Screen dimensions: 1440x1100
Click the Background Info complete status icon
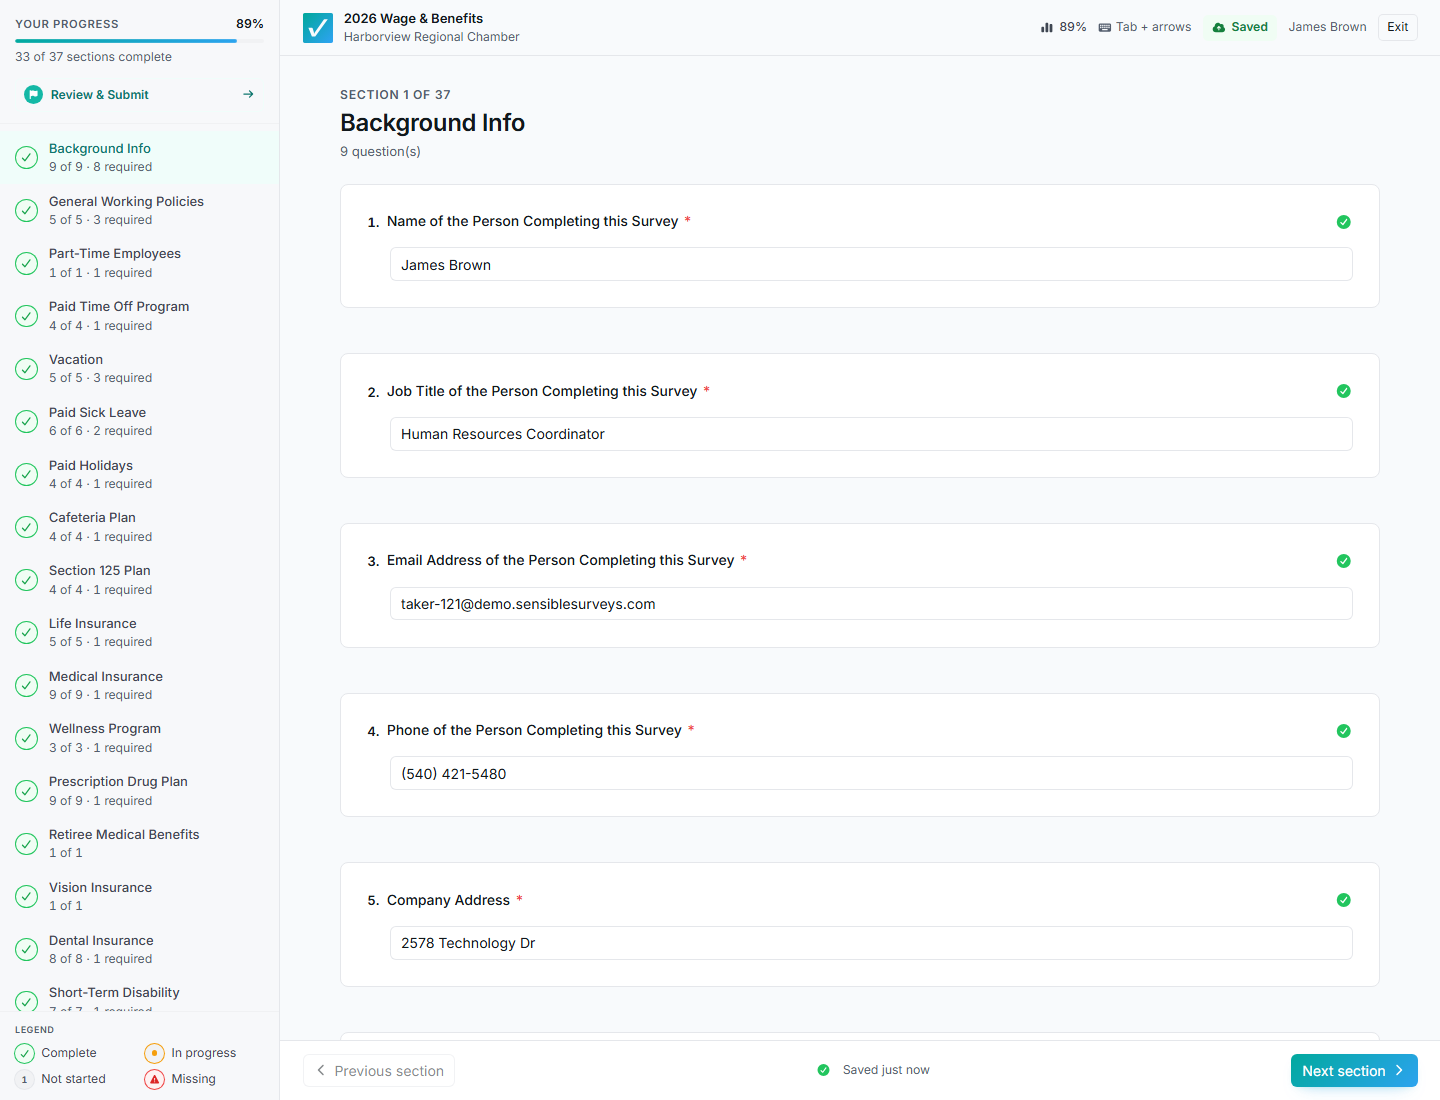[27, 157]
